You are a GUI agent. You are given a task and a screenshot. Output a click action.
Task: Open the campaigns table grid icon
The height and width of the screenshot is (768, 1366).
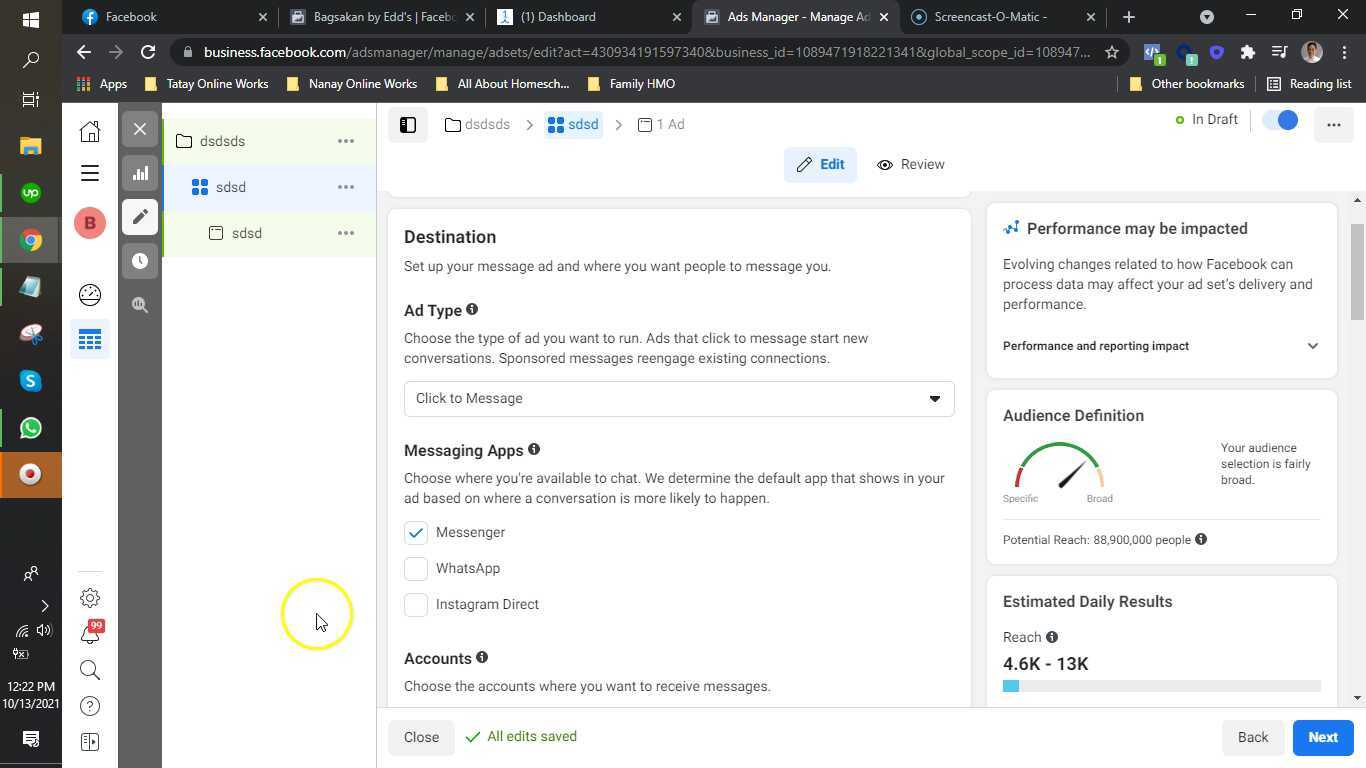[90, 340]
